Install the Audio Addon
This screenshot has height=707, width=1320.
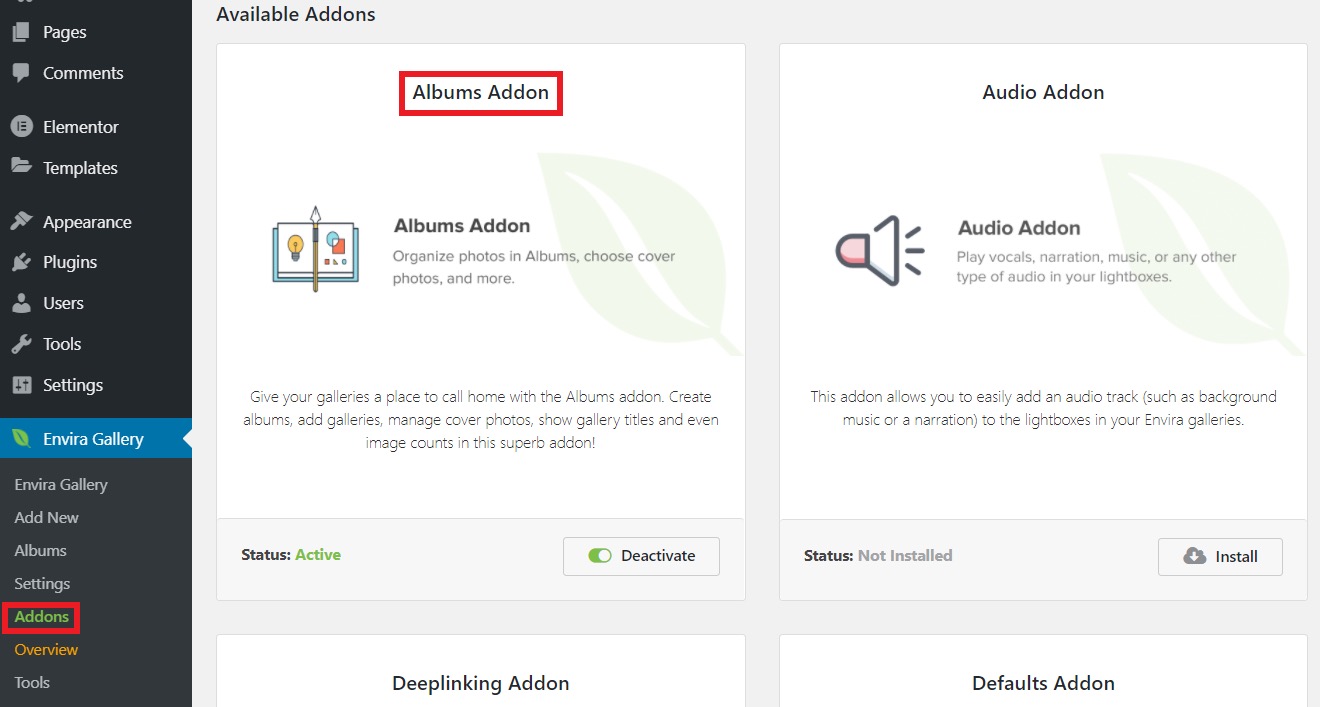tap(1220, 557)
